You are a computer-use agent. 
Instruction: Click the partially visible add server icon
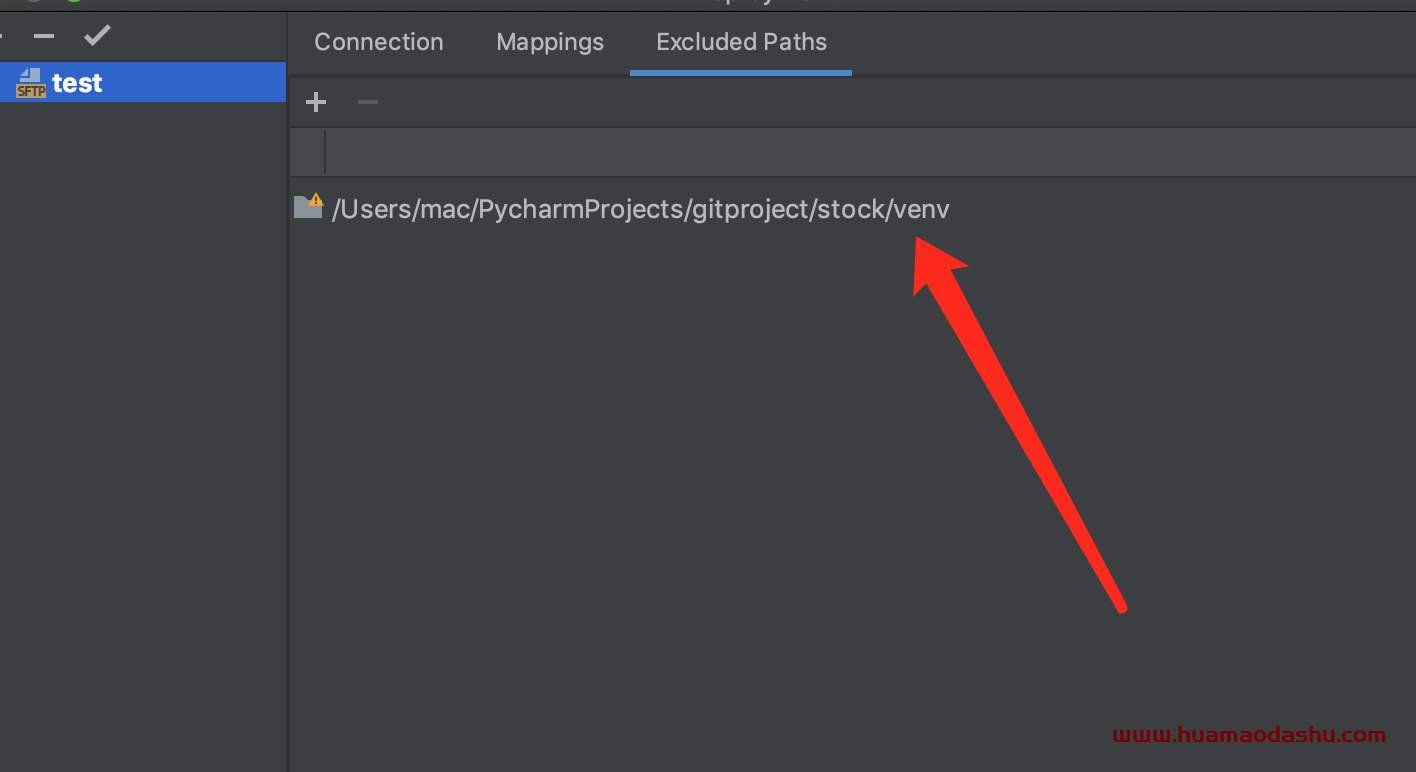tap(2, 37)
